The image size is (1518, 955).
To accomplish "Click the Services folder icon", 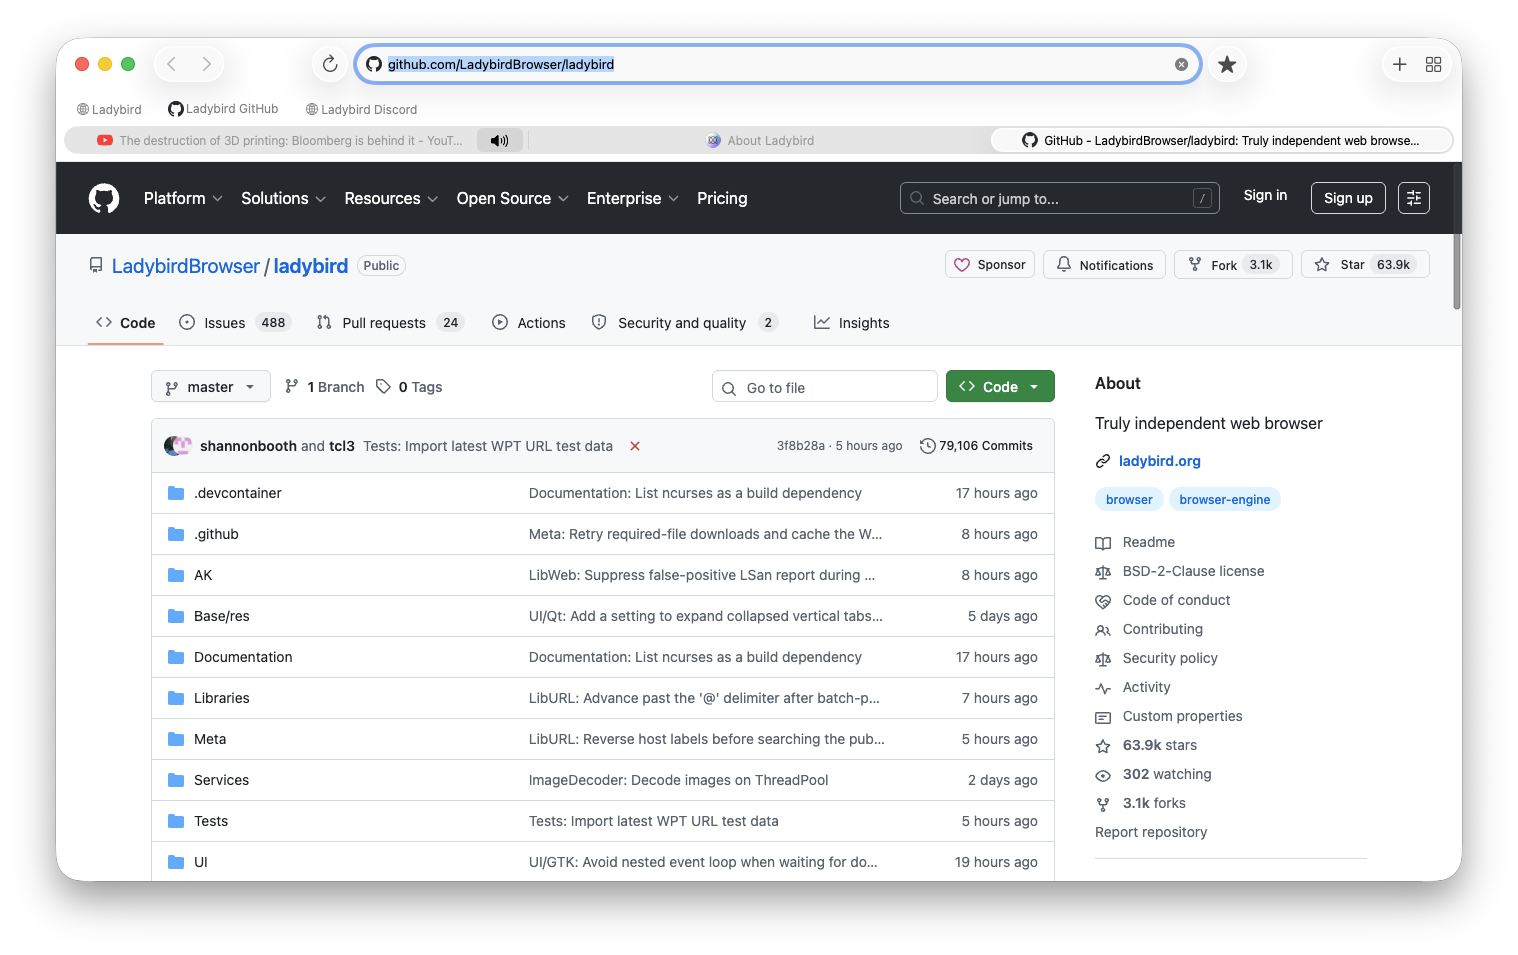I will 176,780.
